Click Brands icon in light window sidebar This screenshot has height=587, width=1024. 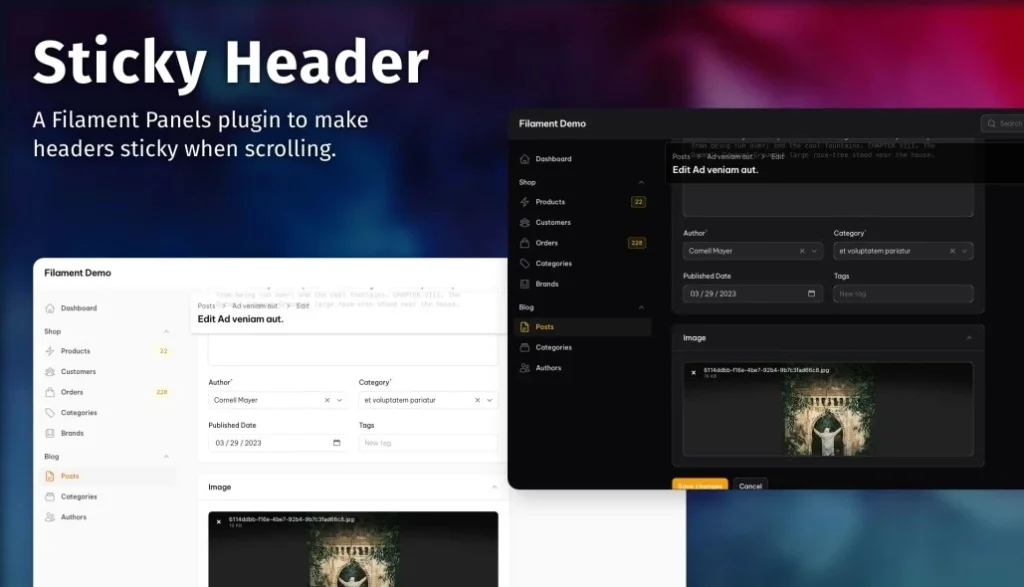tap(50, 433)
